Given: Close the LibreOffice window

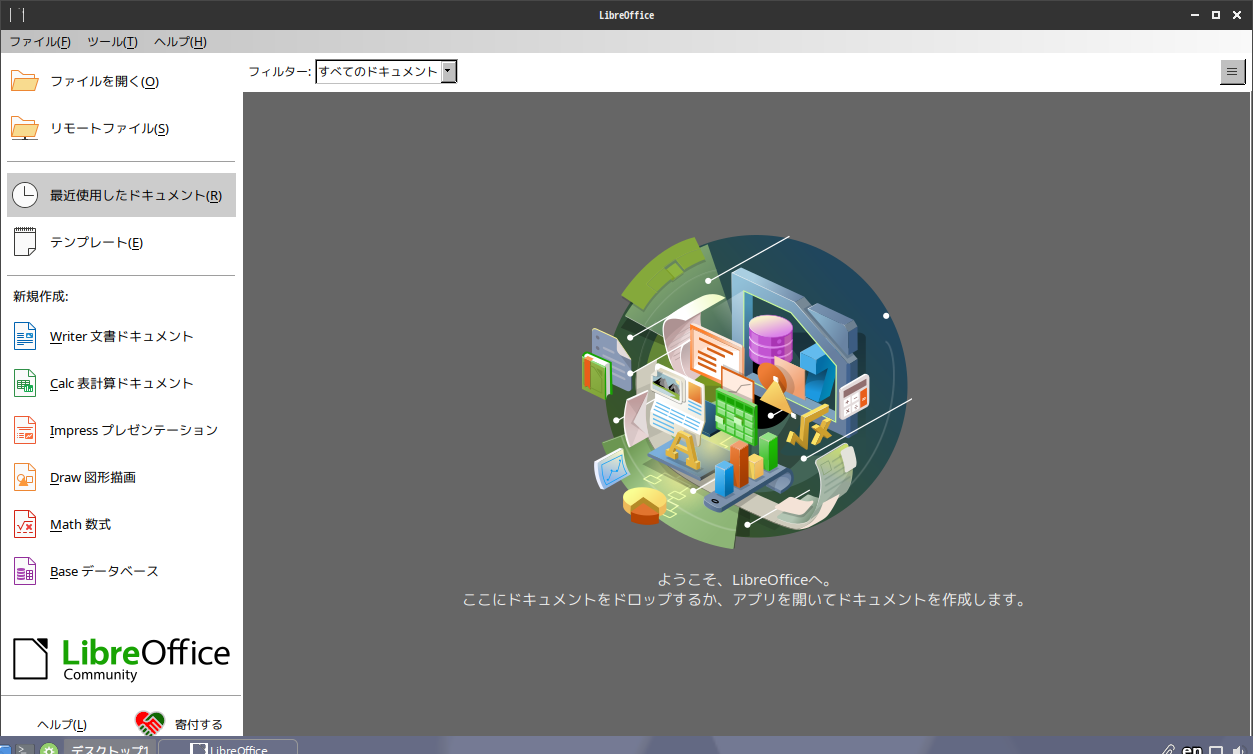Looking at the screenshot, I should tap(1237, 15).
